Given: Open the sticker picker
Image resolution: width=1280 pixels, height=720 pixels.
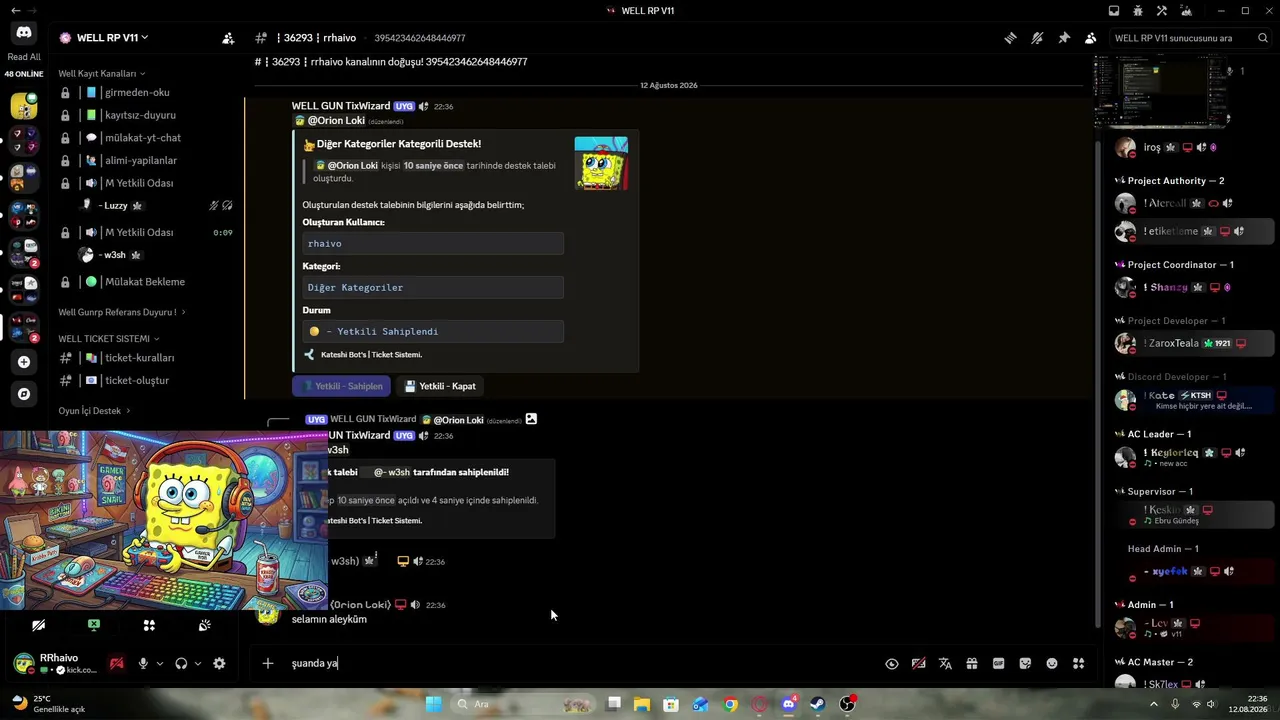Looking at the screenshot, I should (1025, 663).
